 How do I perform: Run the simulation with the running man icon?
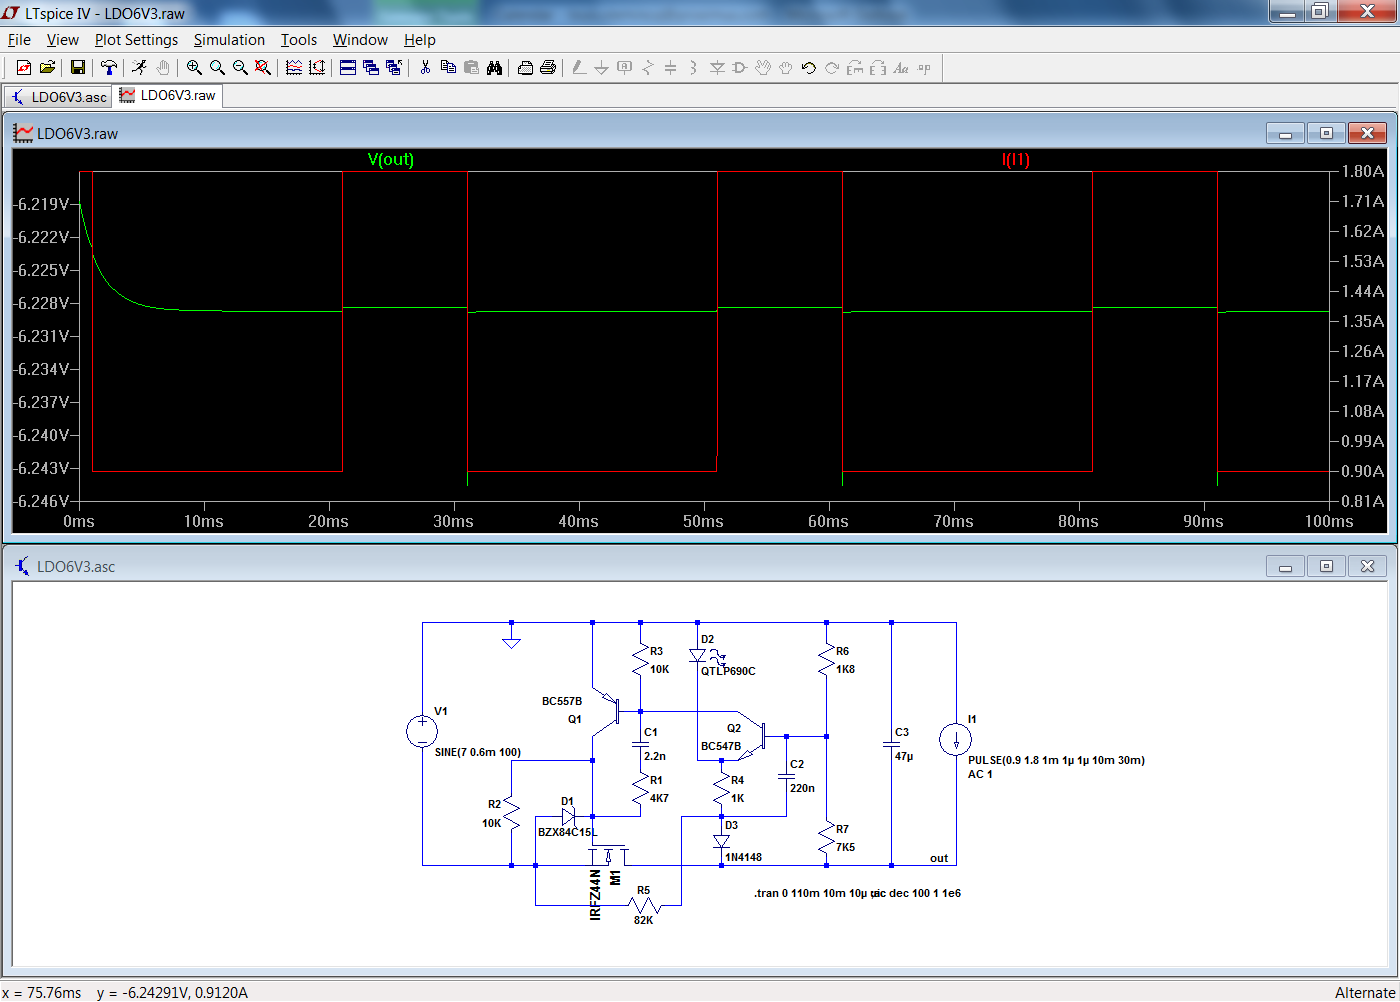139,68
